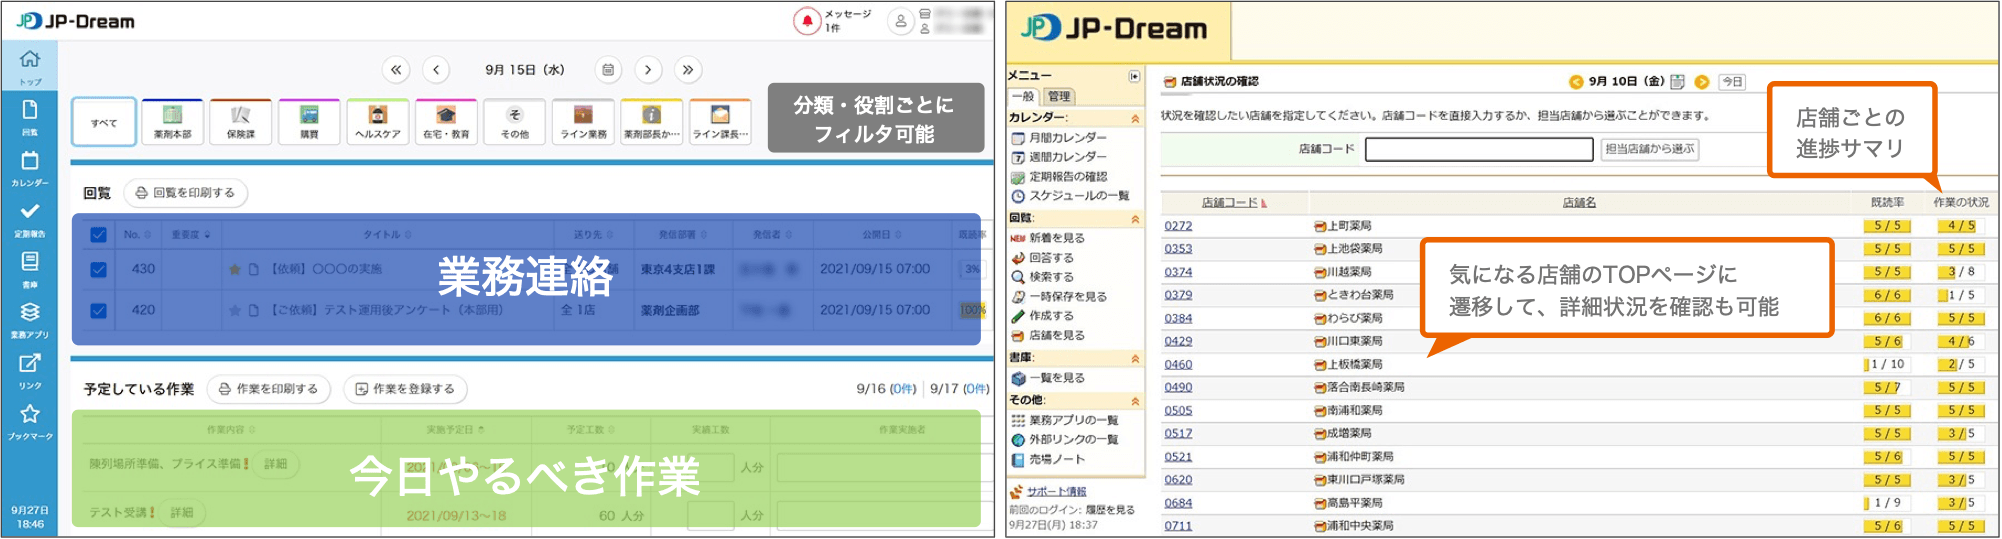Screen dimensions: 2002x539
Task: Jump forward with the double right arrow
Action: (x=687, y=70)
